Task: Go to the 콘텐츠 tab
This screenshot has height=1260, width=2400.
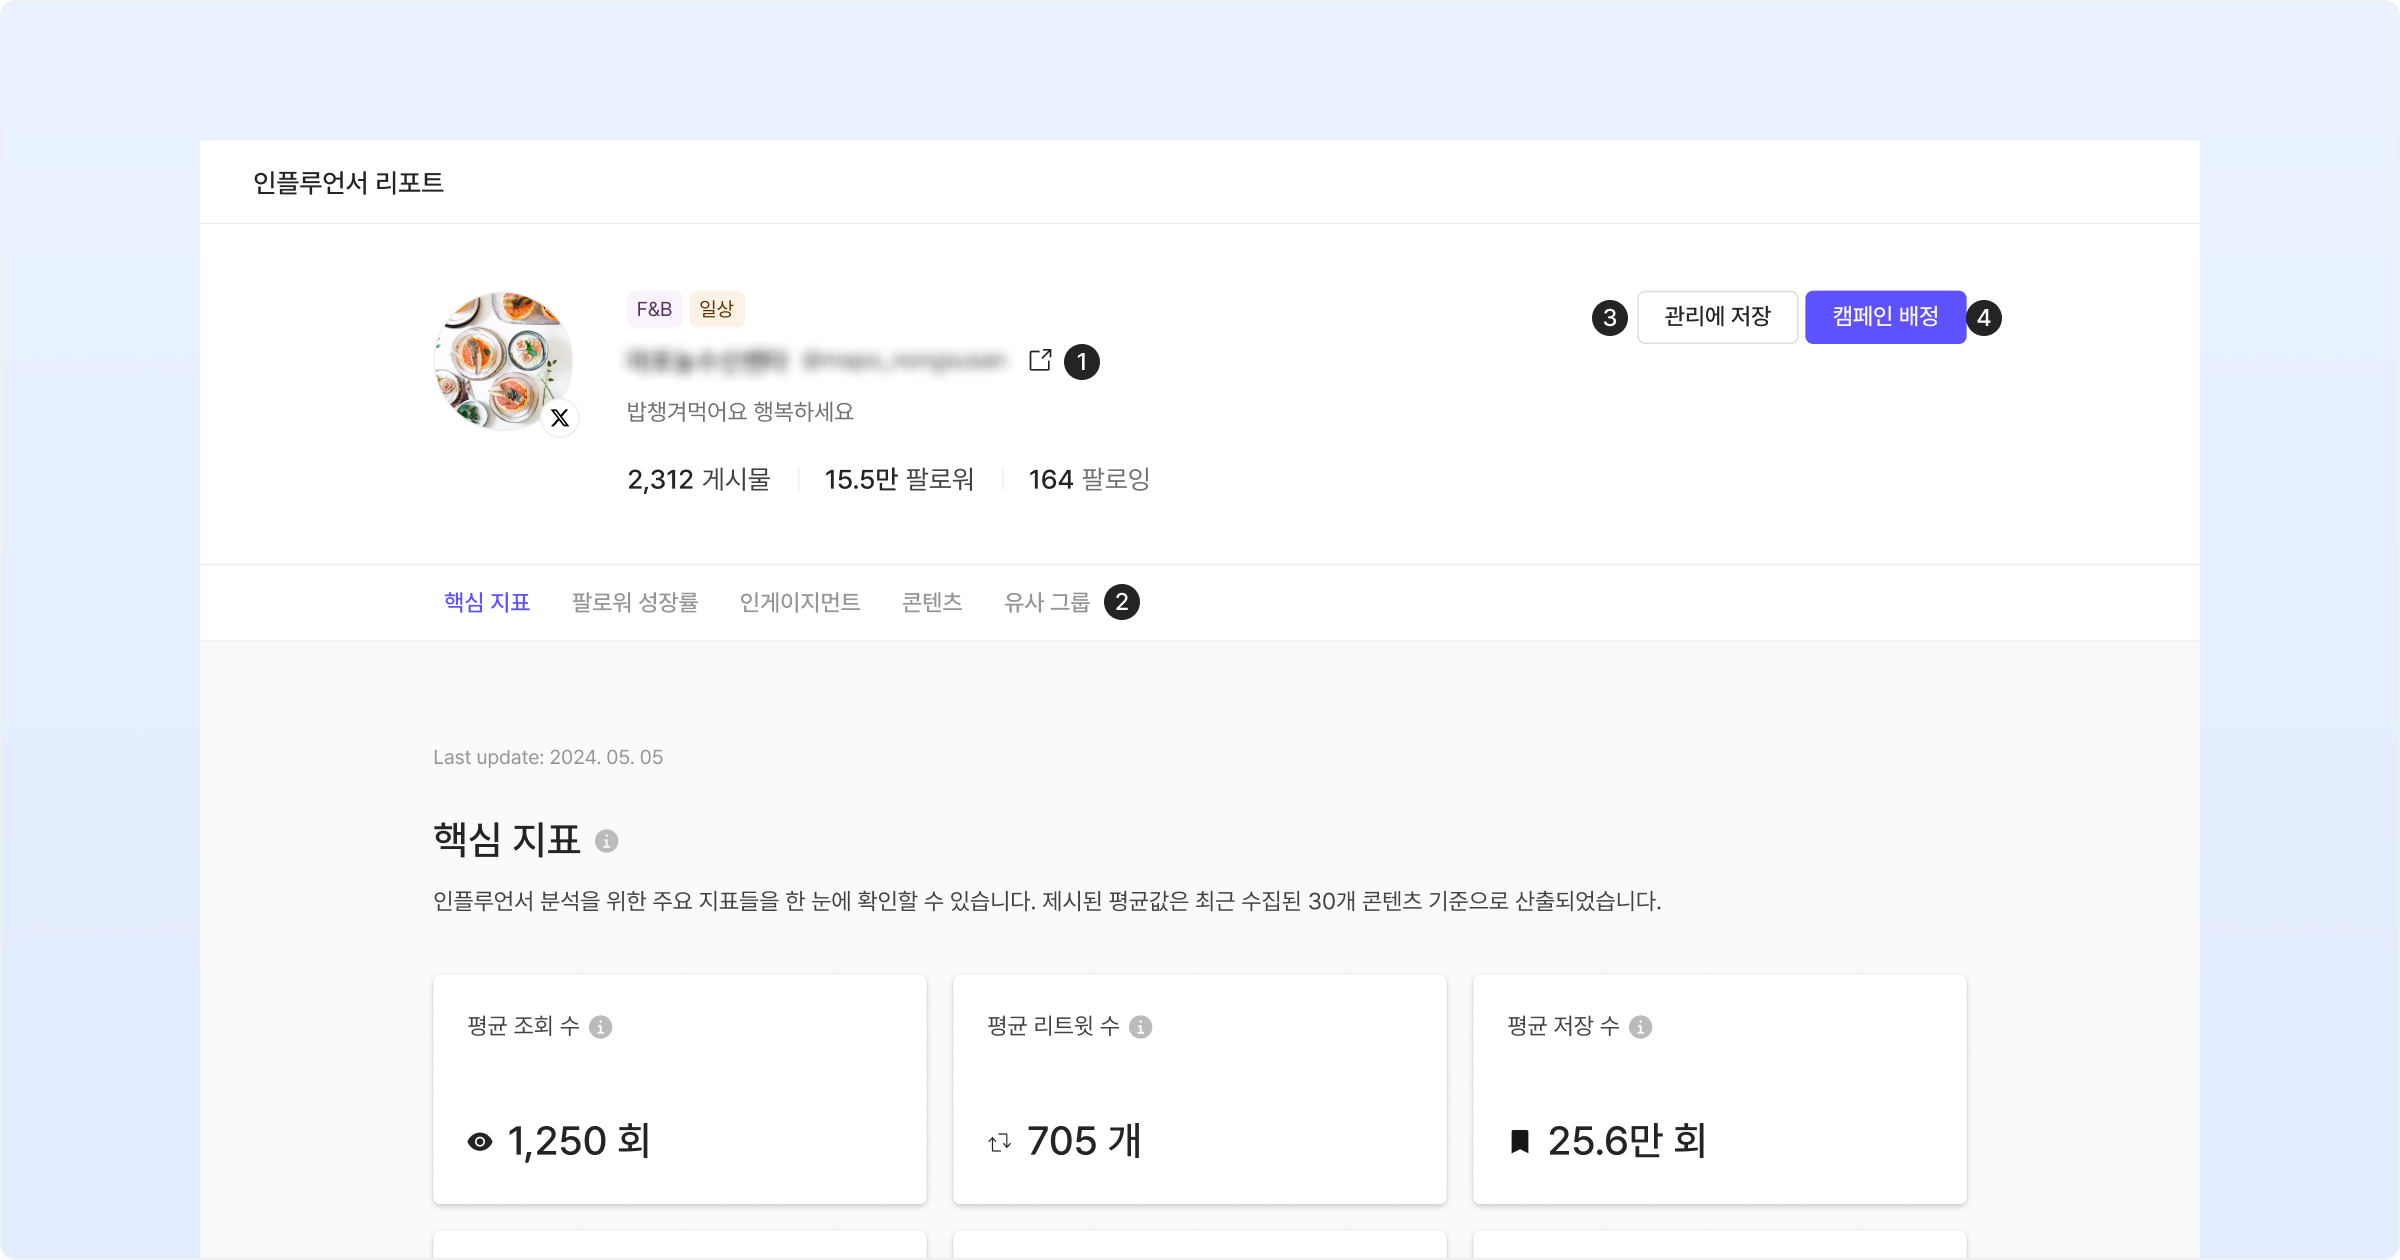Action: [x=932, y=602]
